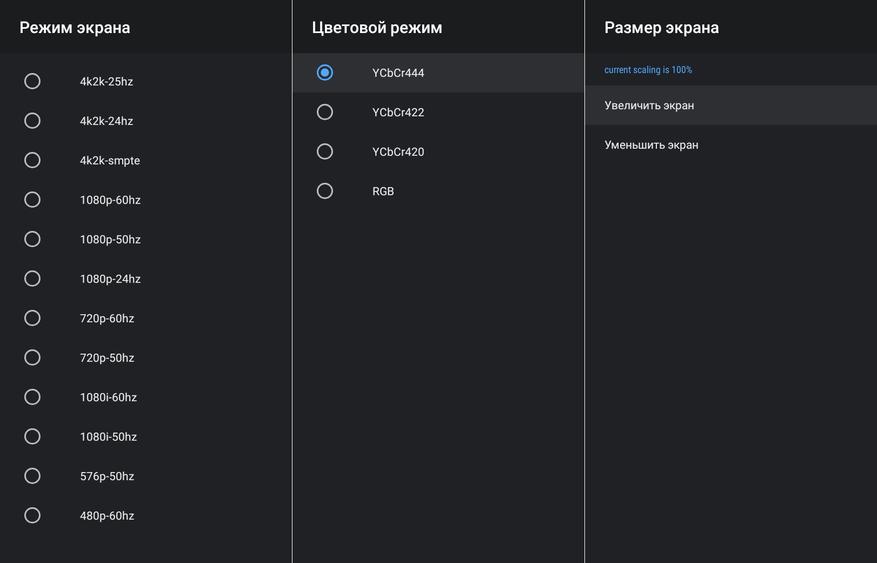Choose 1080i-50hz interlaced mode

pyautogui.click(x=33, y=437)
